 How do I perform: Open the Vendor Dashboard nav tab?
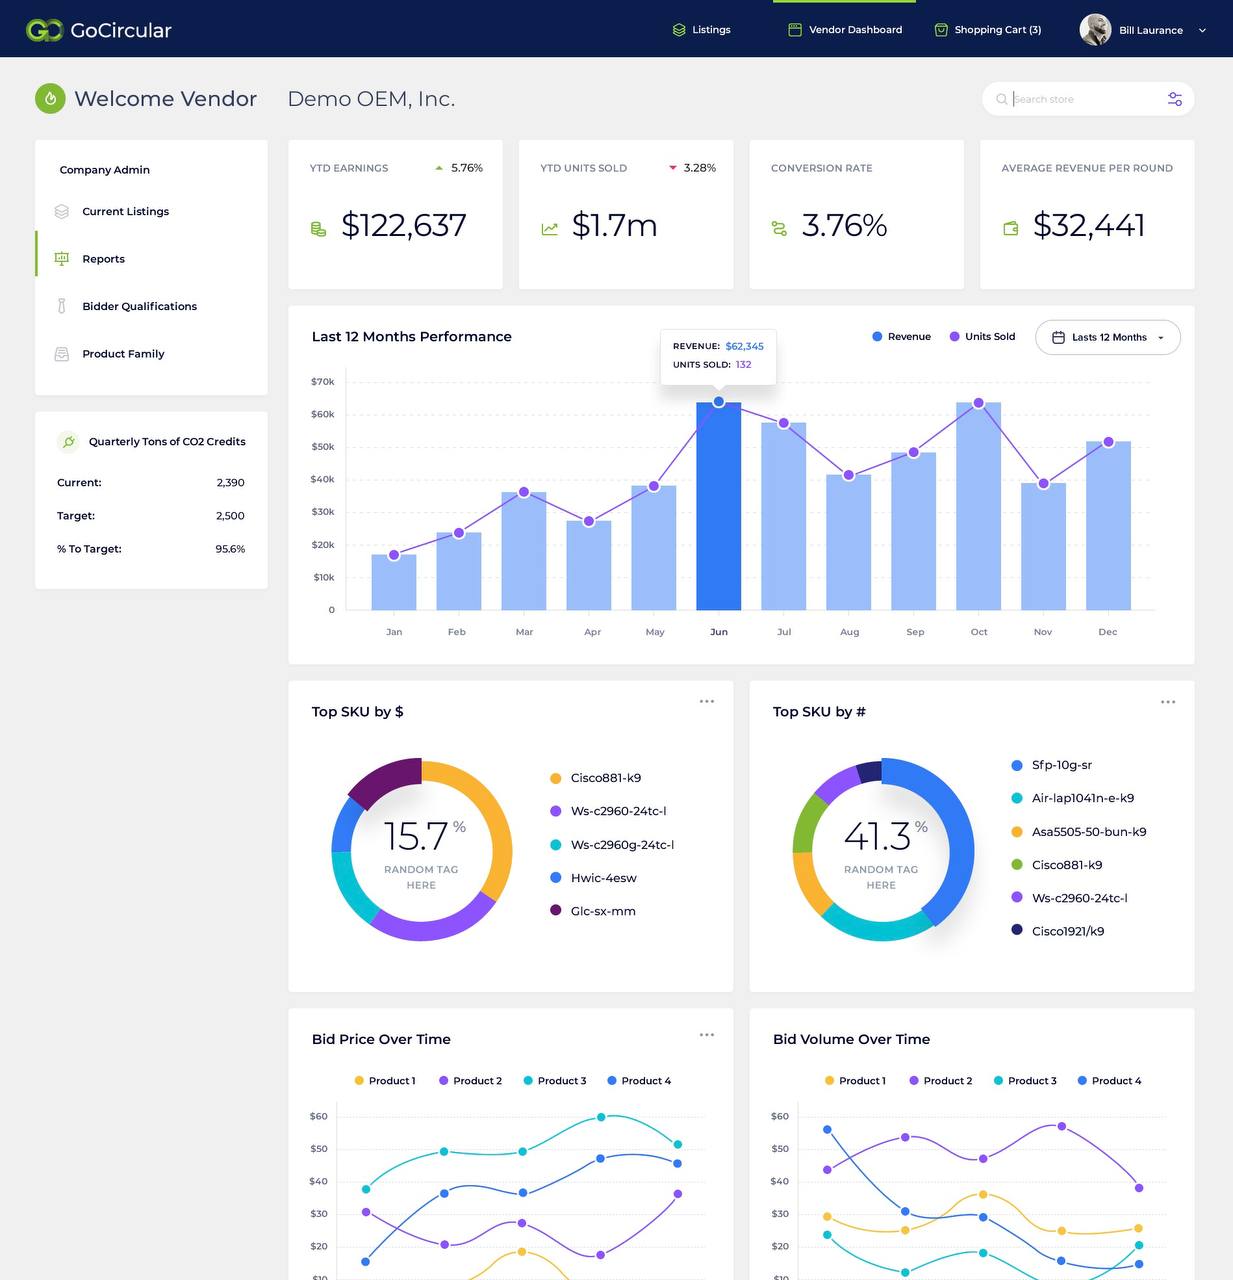[x=845, y=30]
